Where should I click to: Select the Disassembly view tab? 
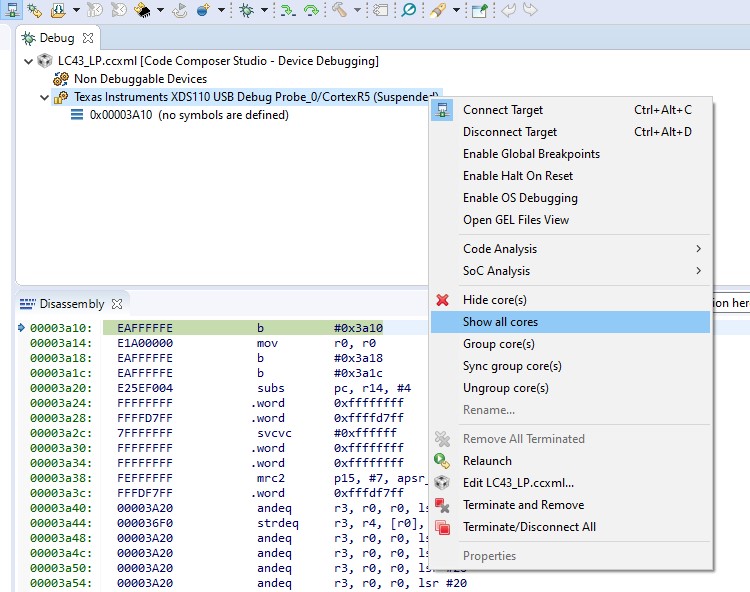point(72,304)
